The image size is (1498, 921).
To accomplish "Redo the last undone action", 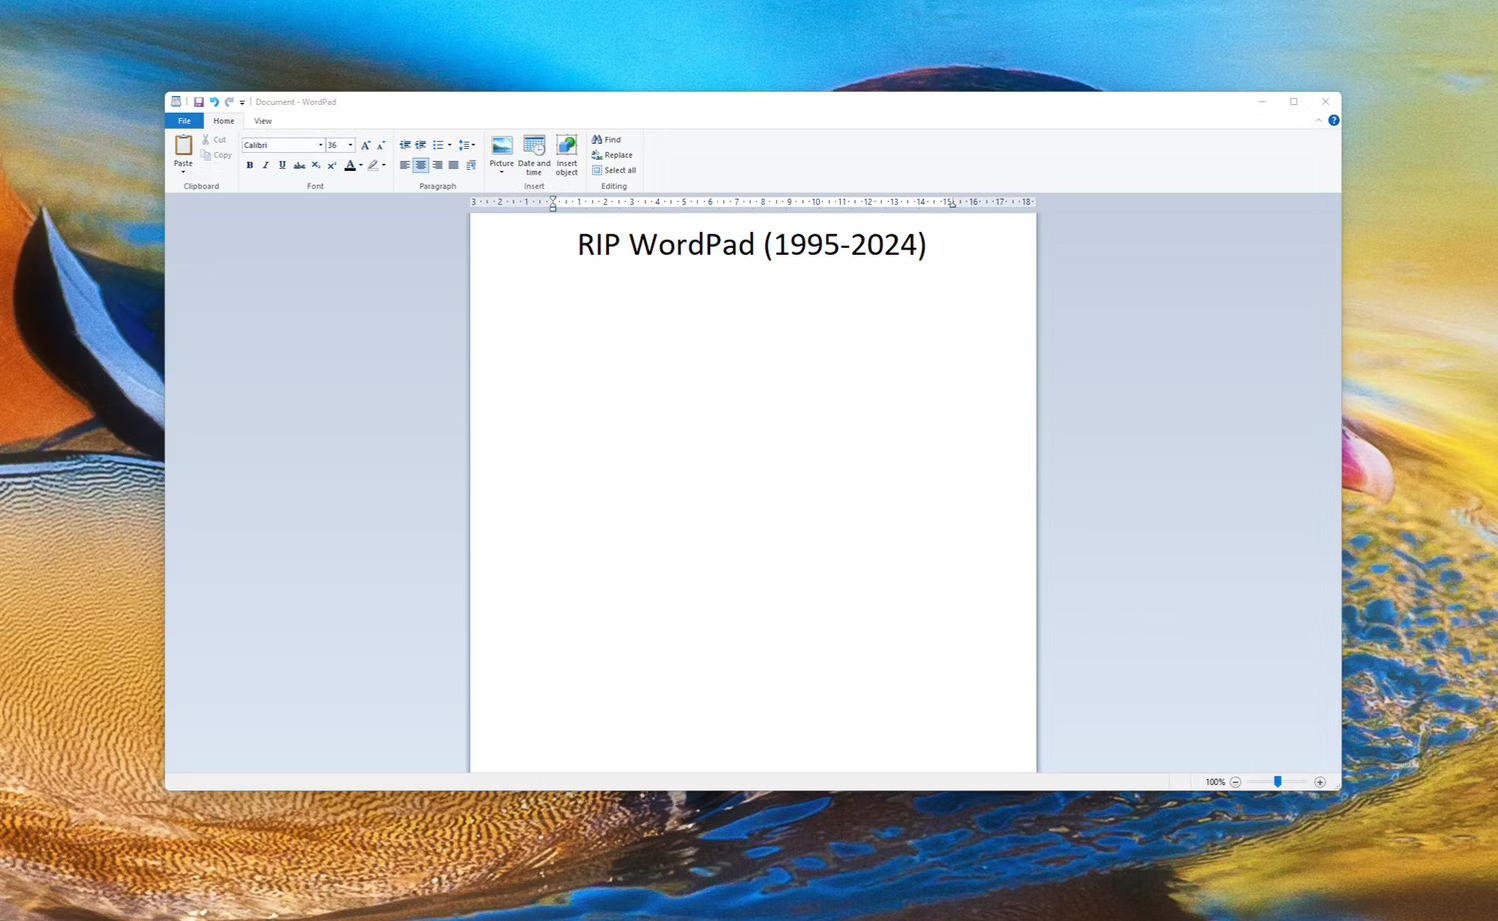I will pos(229,102).
